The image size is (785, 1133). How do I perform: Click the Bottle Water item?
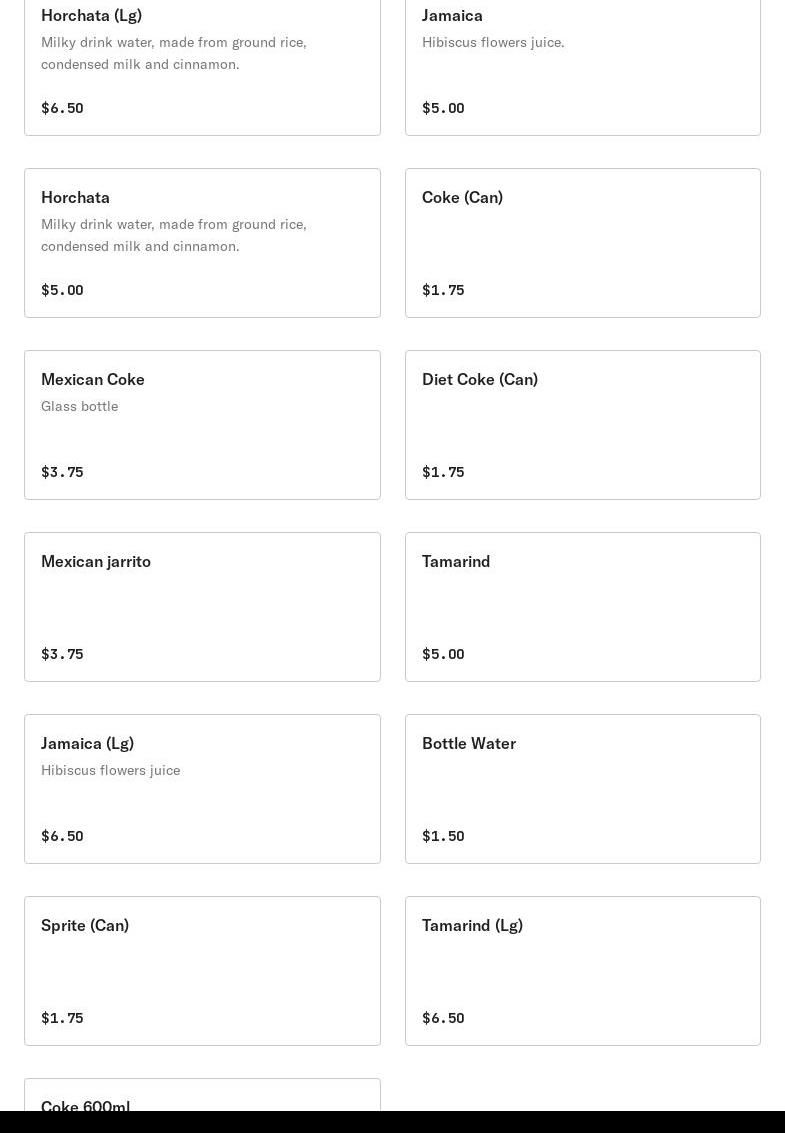(x=582, y=789)
